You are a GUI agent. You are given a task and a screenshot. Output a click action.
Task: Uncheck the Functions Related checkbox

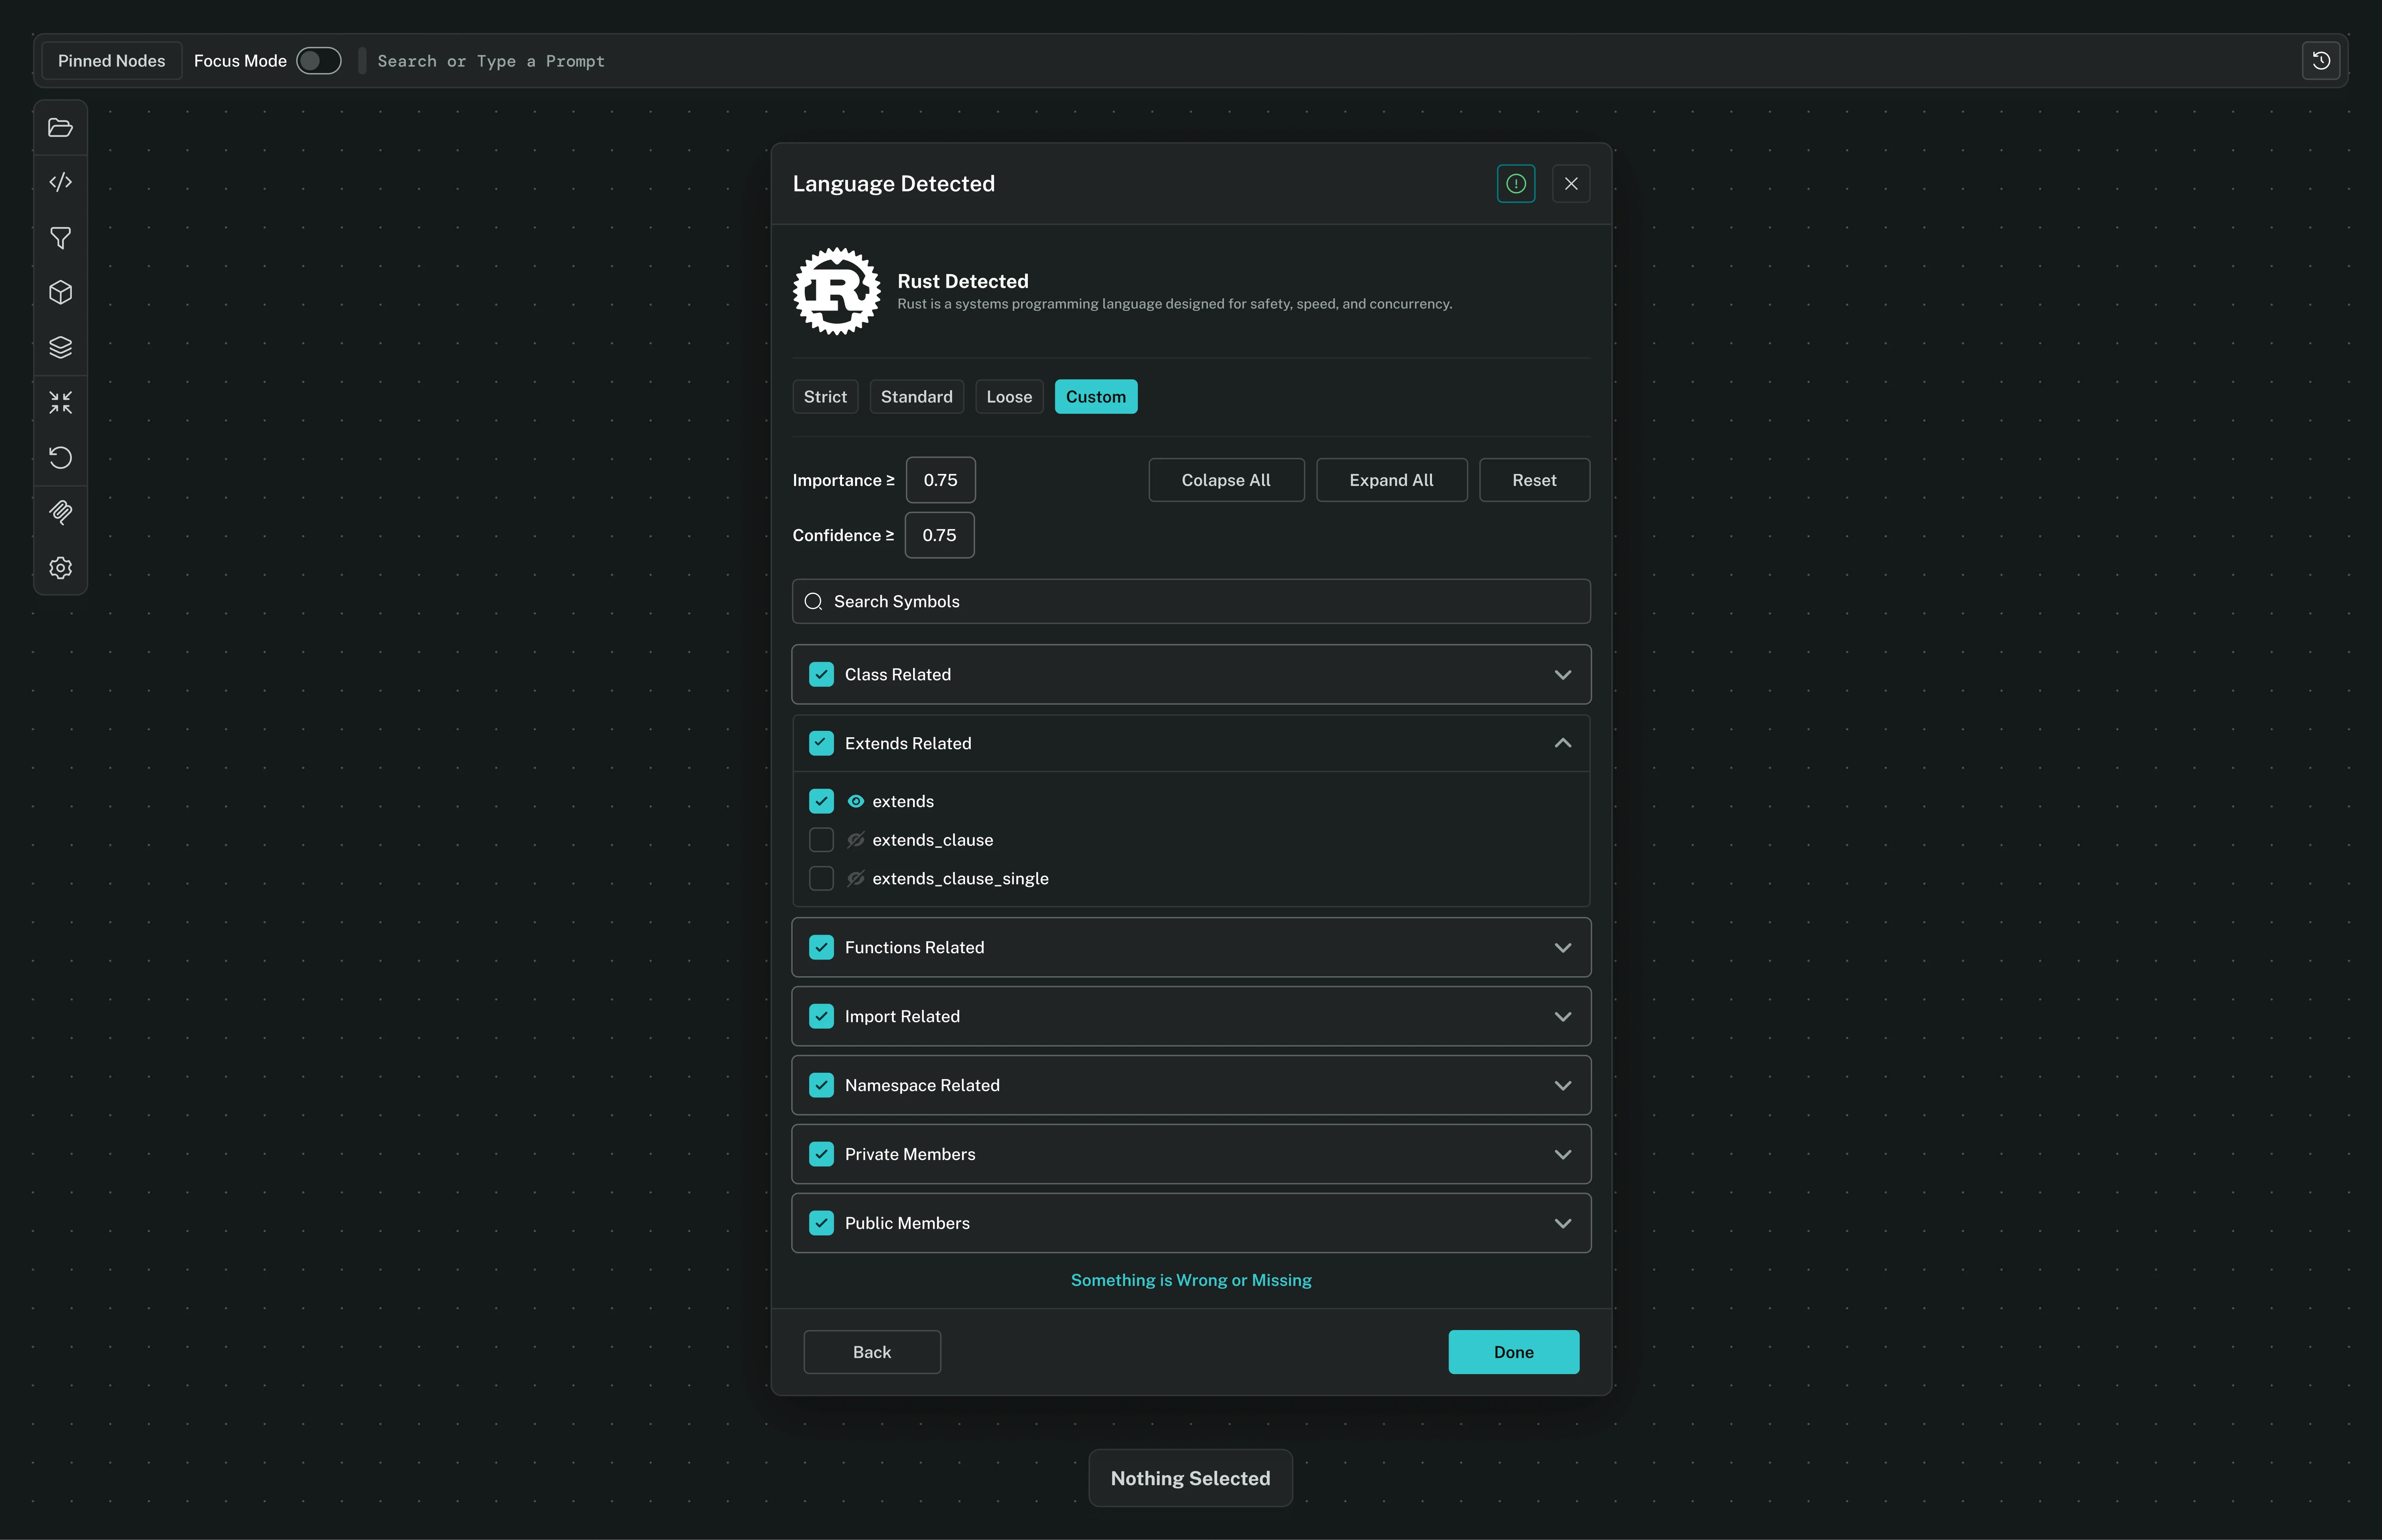pos(821,947)
